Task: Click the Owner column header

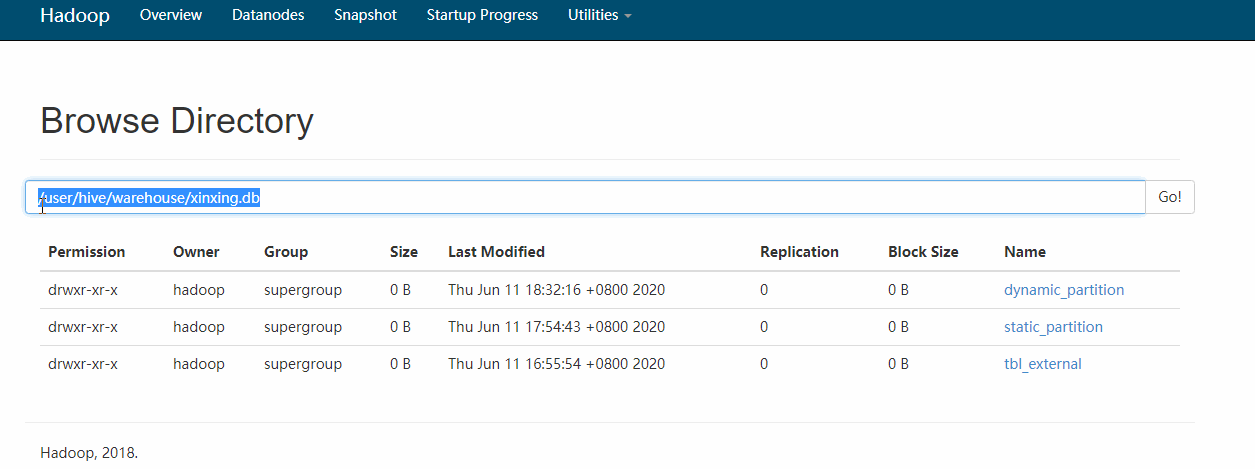Action: pyautogui.click(x=196, y=252)
